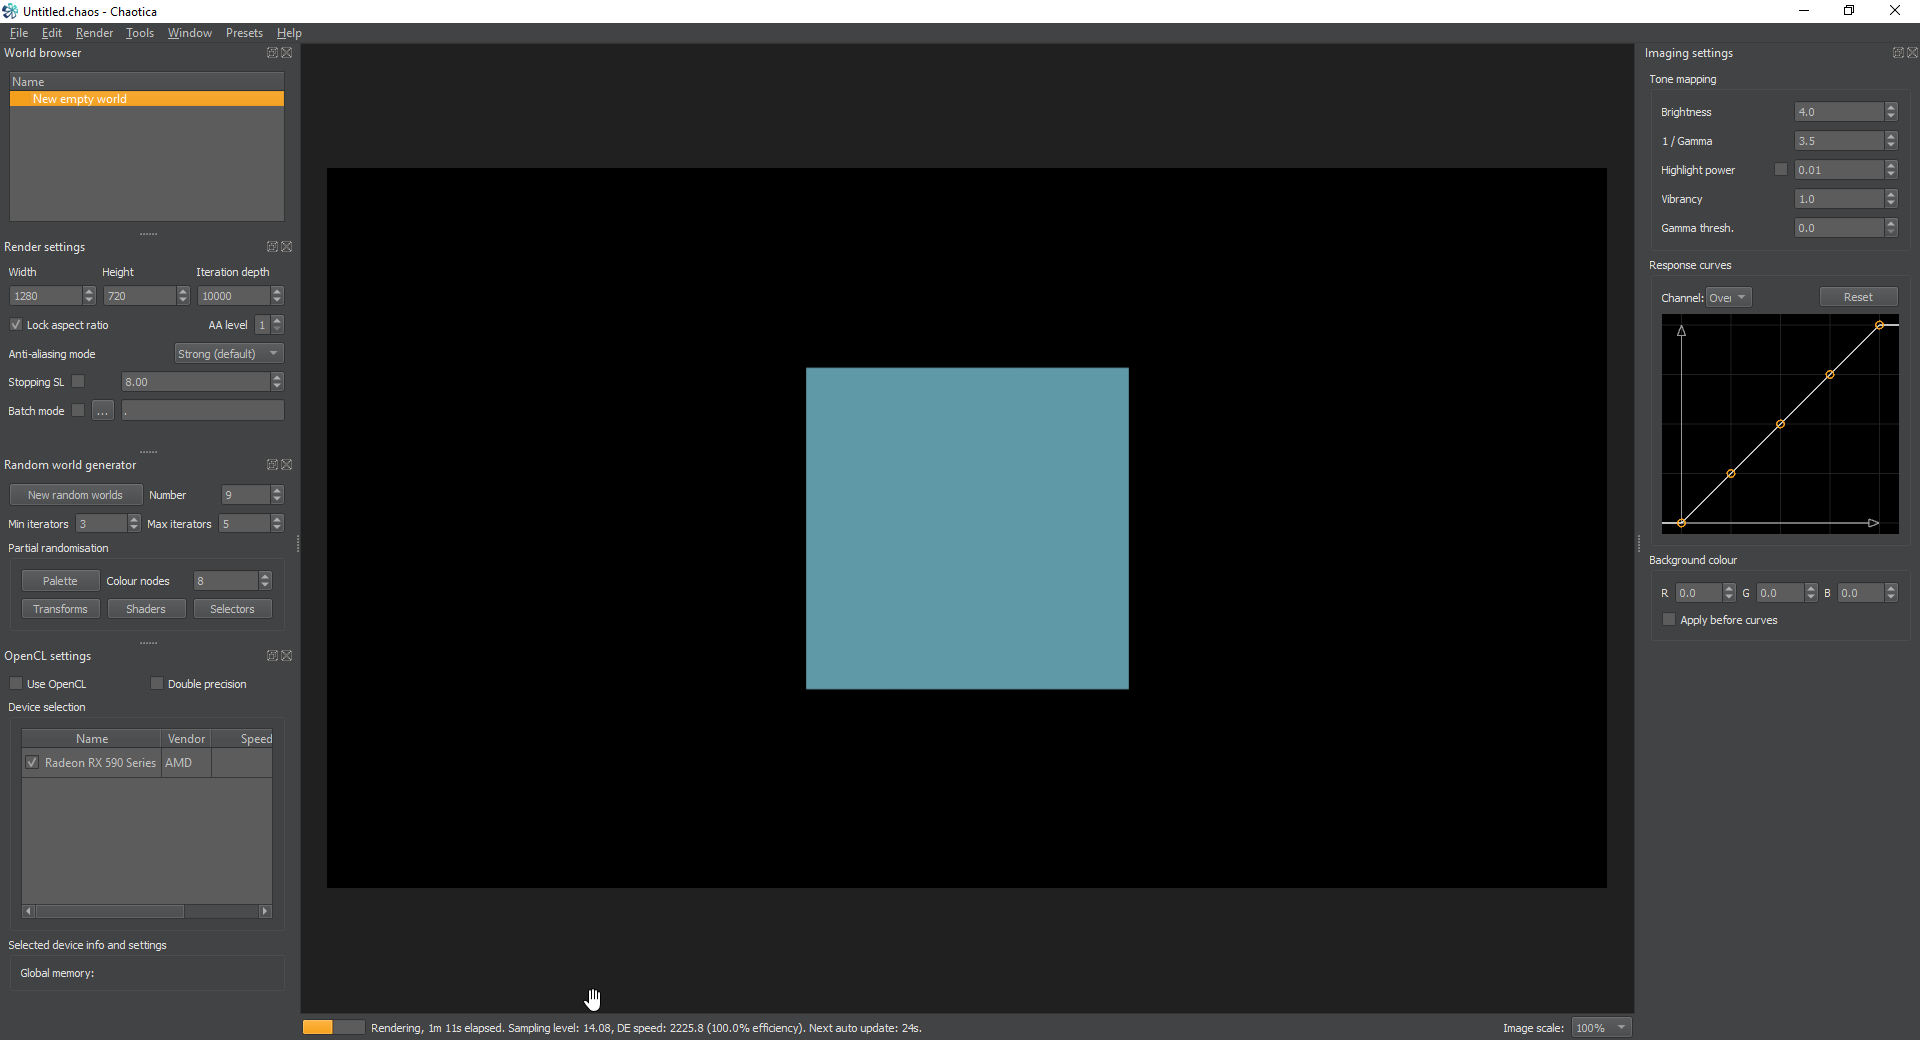Click the Shaders randomisation button
Screen dimensions: 1920x1040
146,609
